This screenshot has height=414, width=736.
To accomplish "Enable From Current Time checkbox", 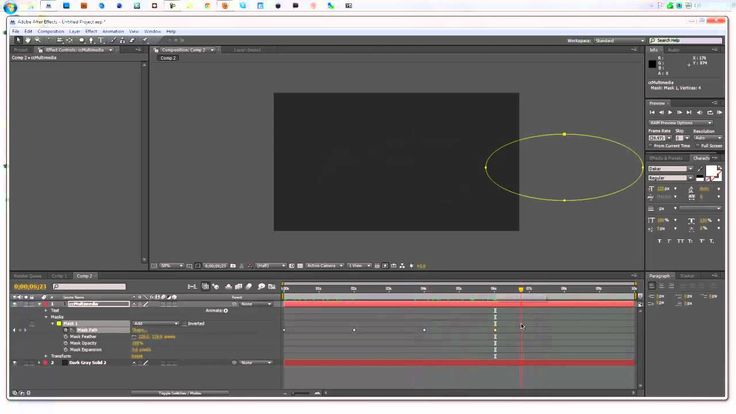I will coord(651,146).
